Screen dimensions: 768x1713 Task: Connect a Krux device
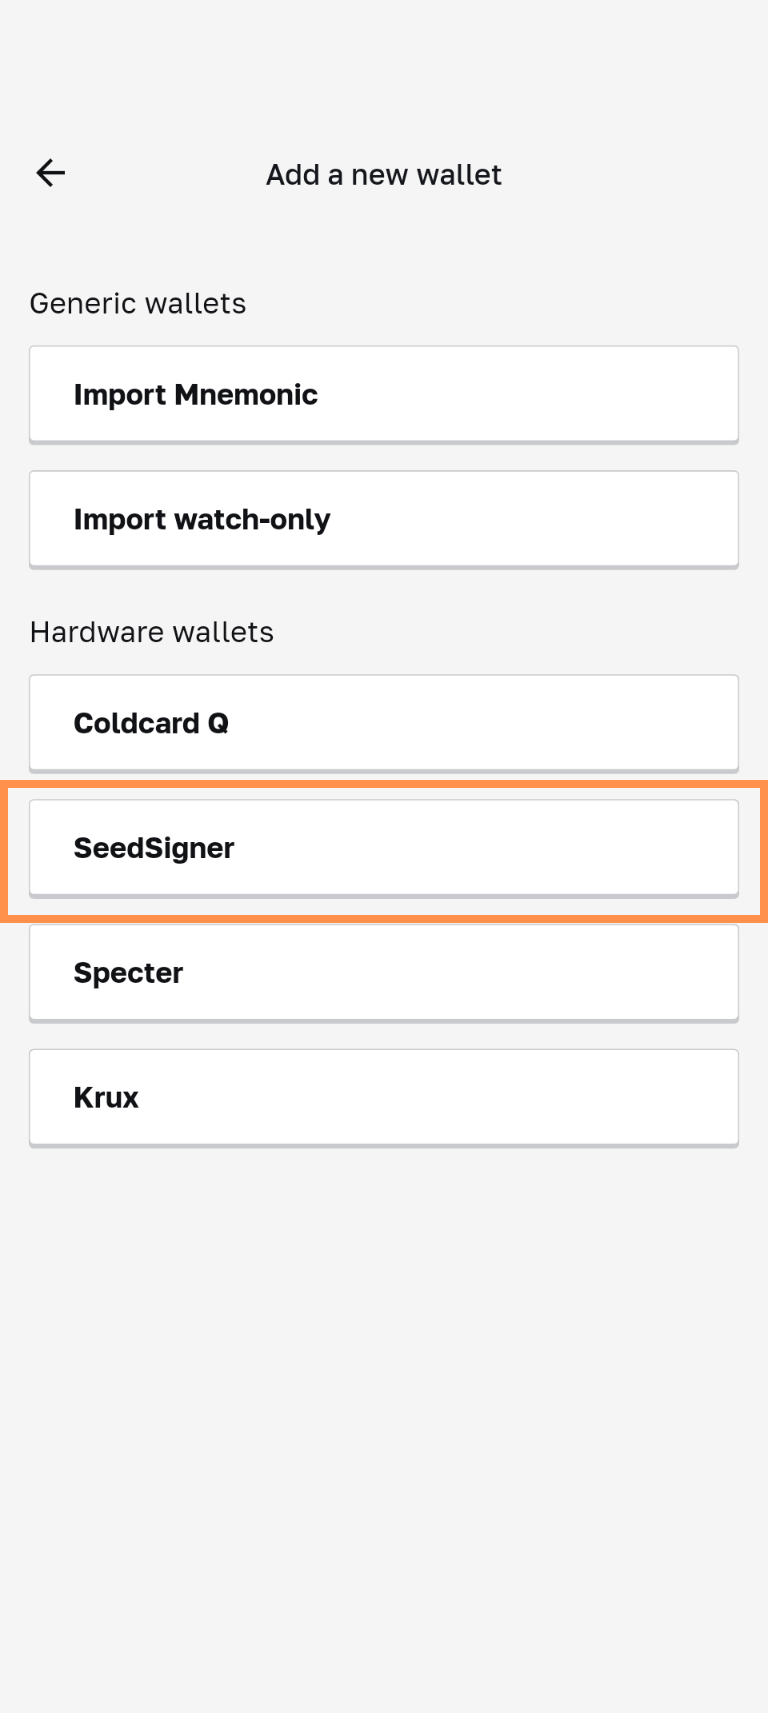click(384, 1098)
